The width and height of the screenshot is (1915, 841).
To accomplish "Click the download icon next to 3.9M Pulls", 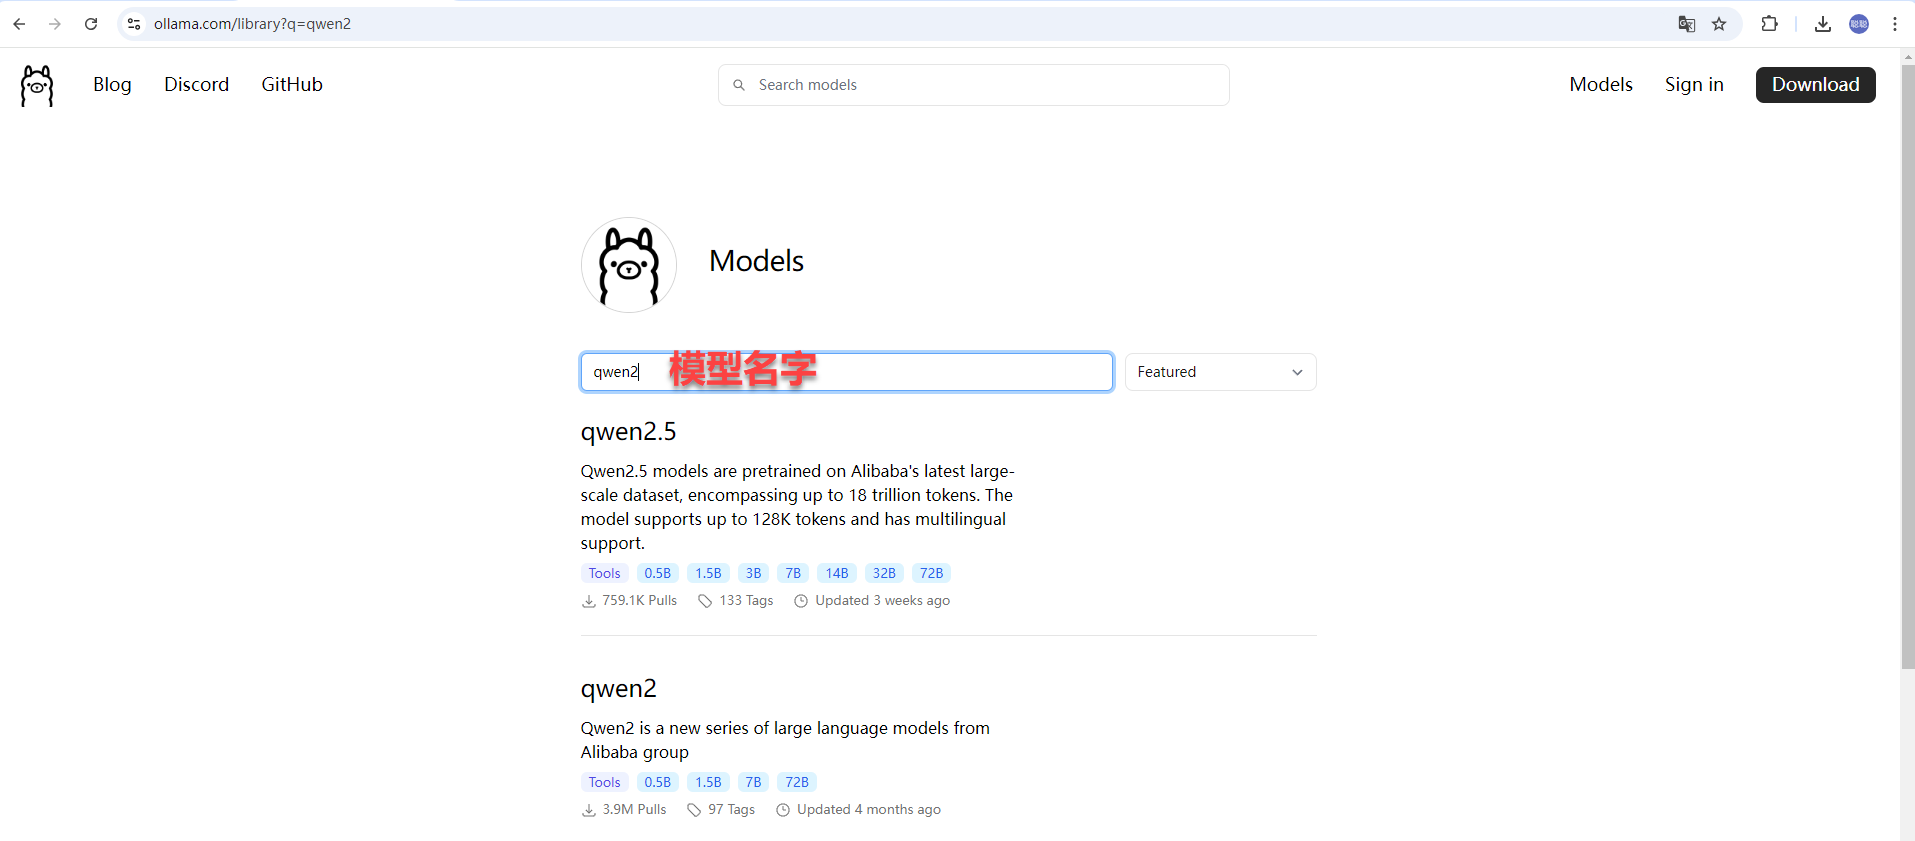I will 589,810.
